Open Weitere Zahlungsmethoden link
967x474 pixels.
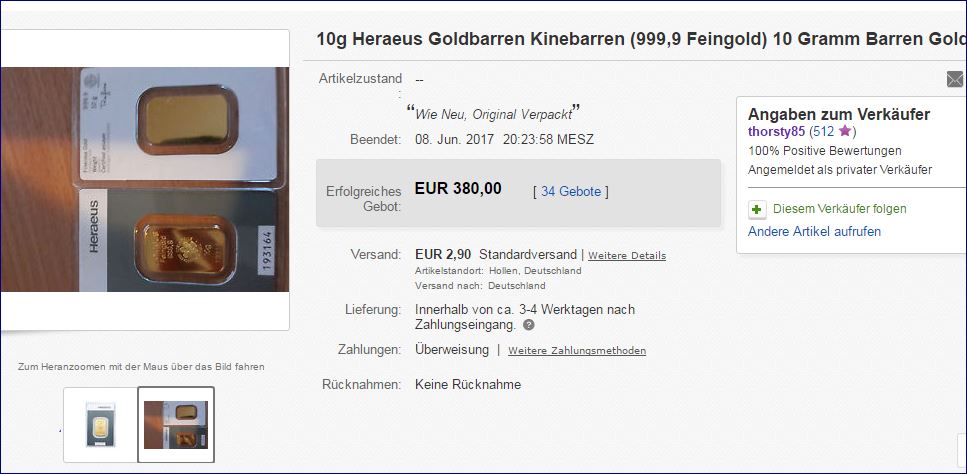[577, 351]
